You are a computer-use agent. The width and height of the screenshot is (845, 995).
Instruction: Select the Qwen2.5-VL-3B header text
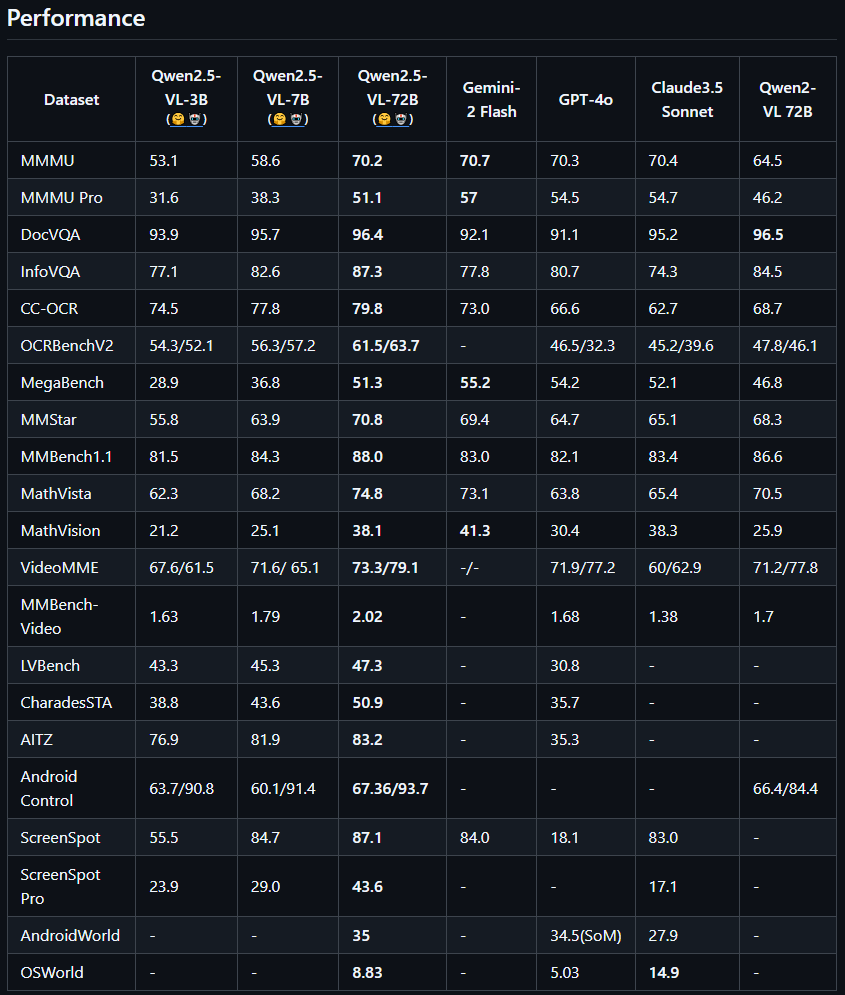186,88
